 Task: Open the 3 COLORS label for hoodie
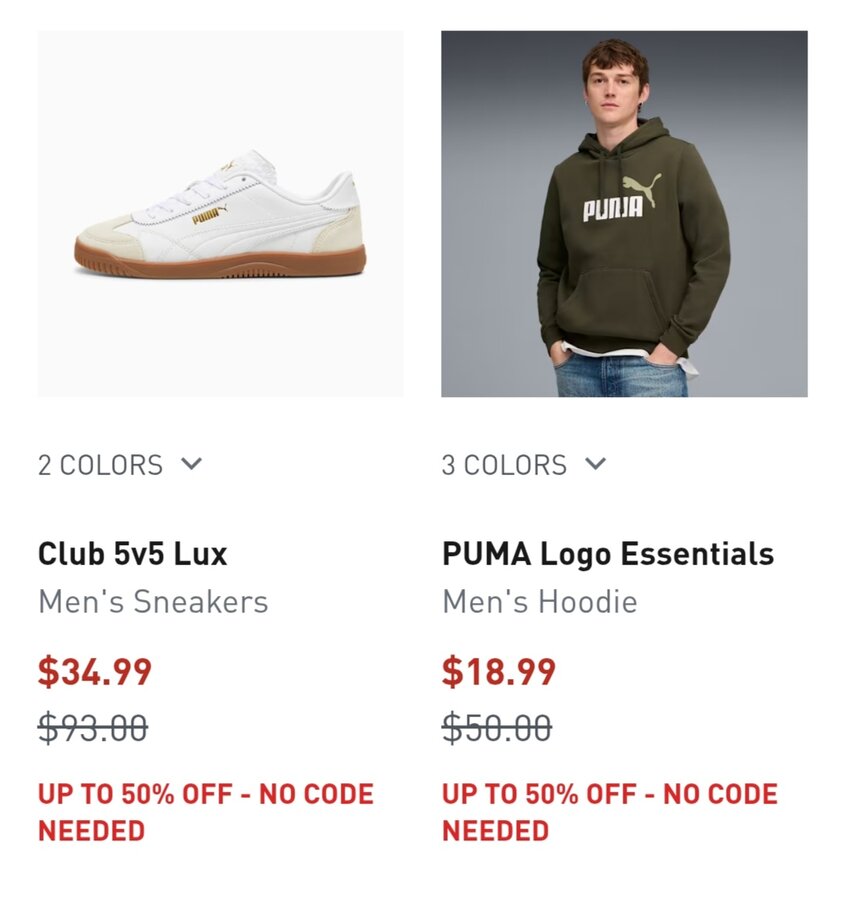coord(504,465)
